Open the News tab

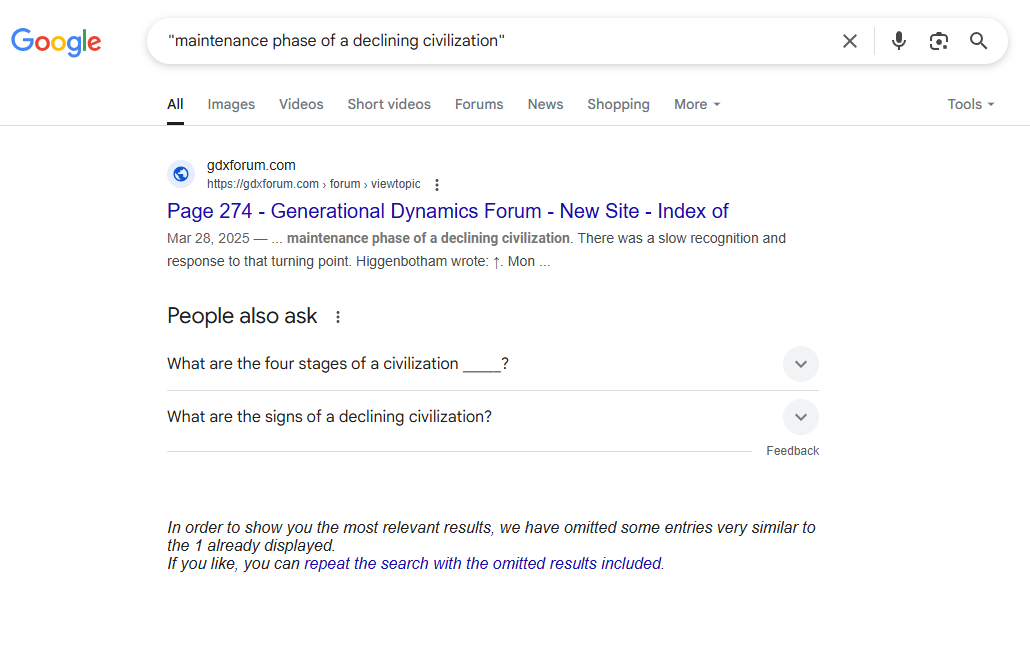(x=545, y=104)
